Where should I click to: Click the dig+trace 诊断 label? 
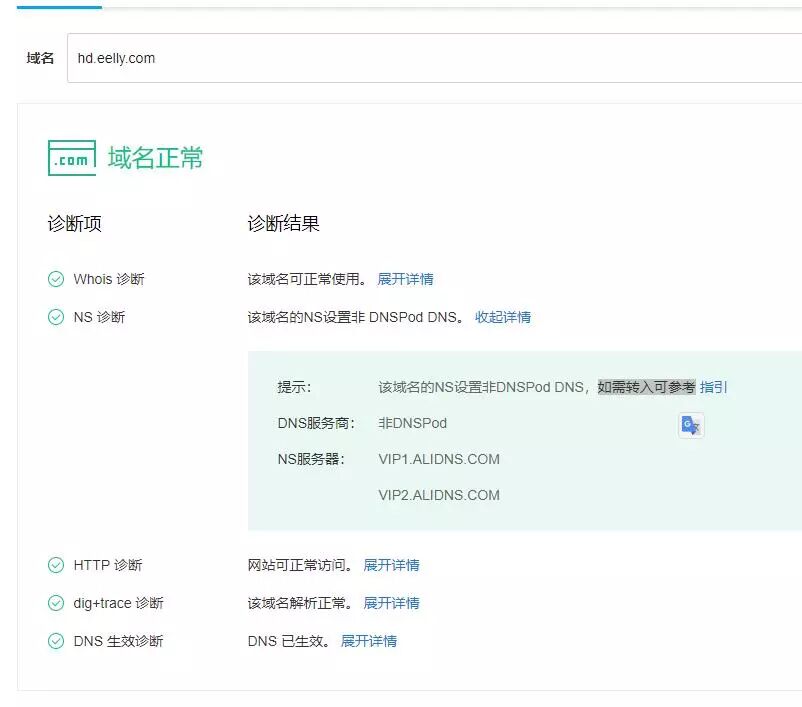[119, 603]
